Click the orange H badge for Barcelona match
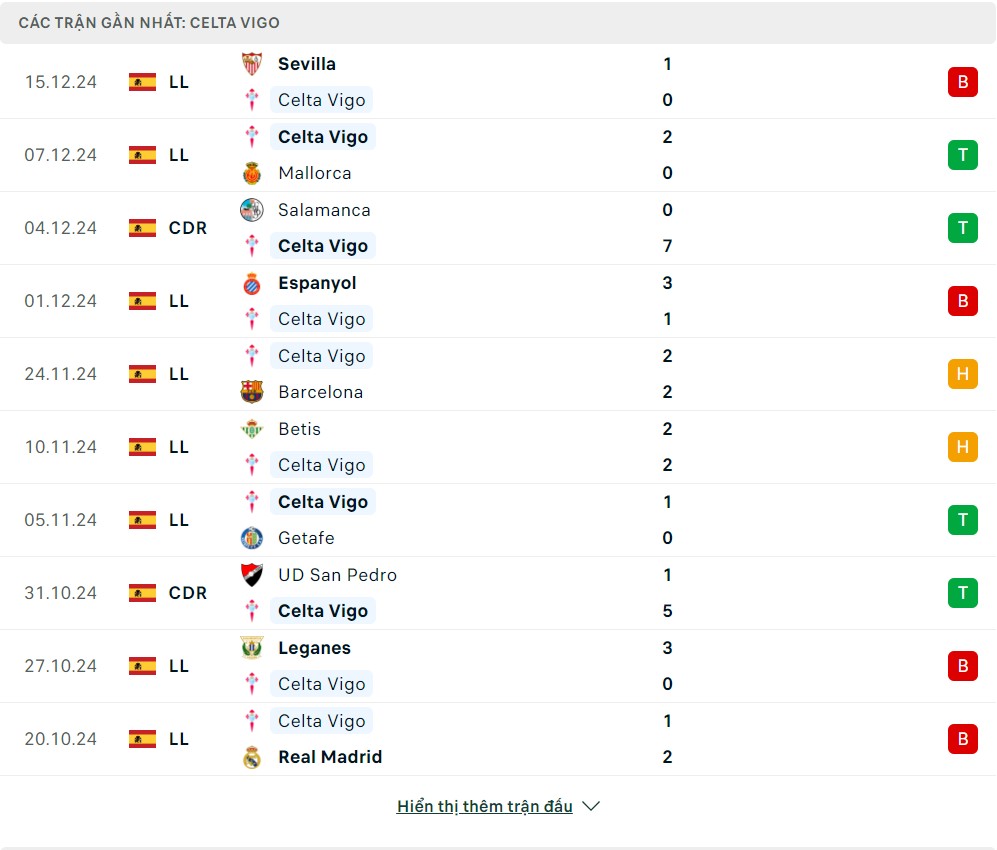997x850 pixels. click(962, 374)
